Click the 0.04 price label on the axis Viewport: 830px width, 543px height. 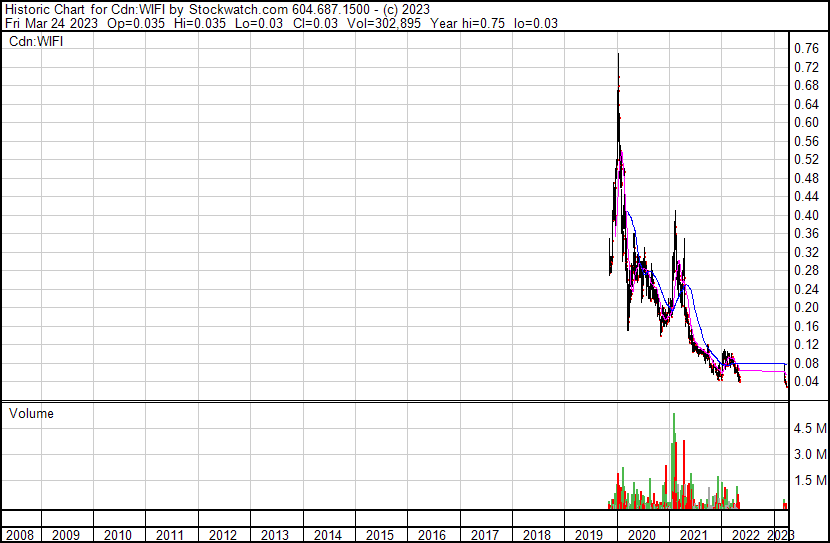tap(805, 381)
